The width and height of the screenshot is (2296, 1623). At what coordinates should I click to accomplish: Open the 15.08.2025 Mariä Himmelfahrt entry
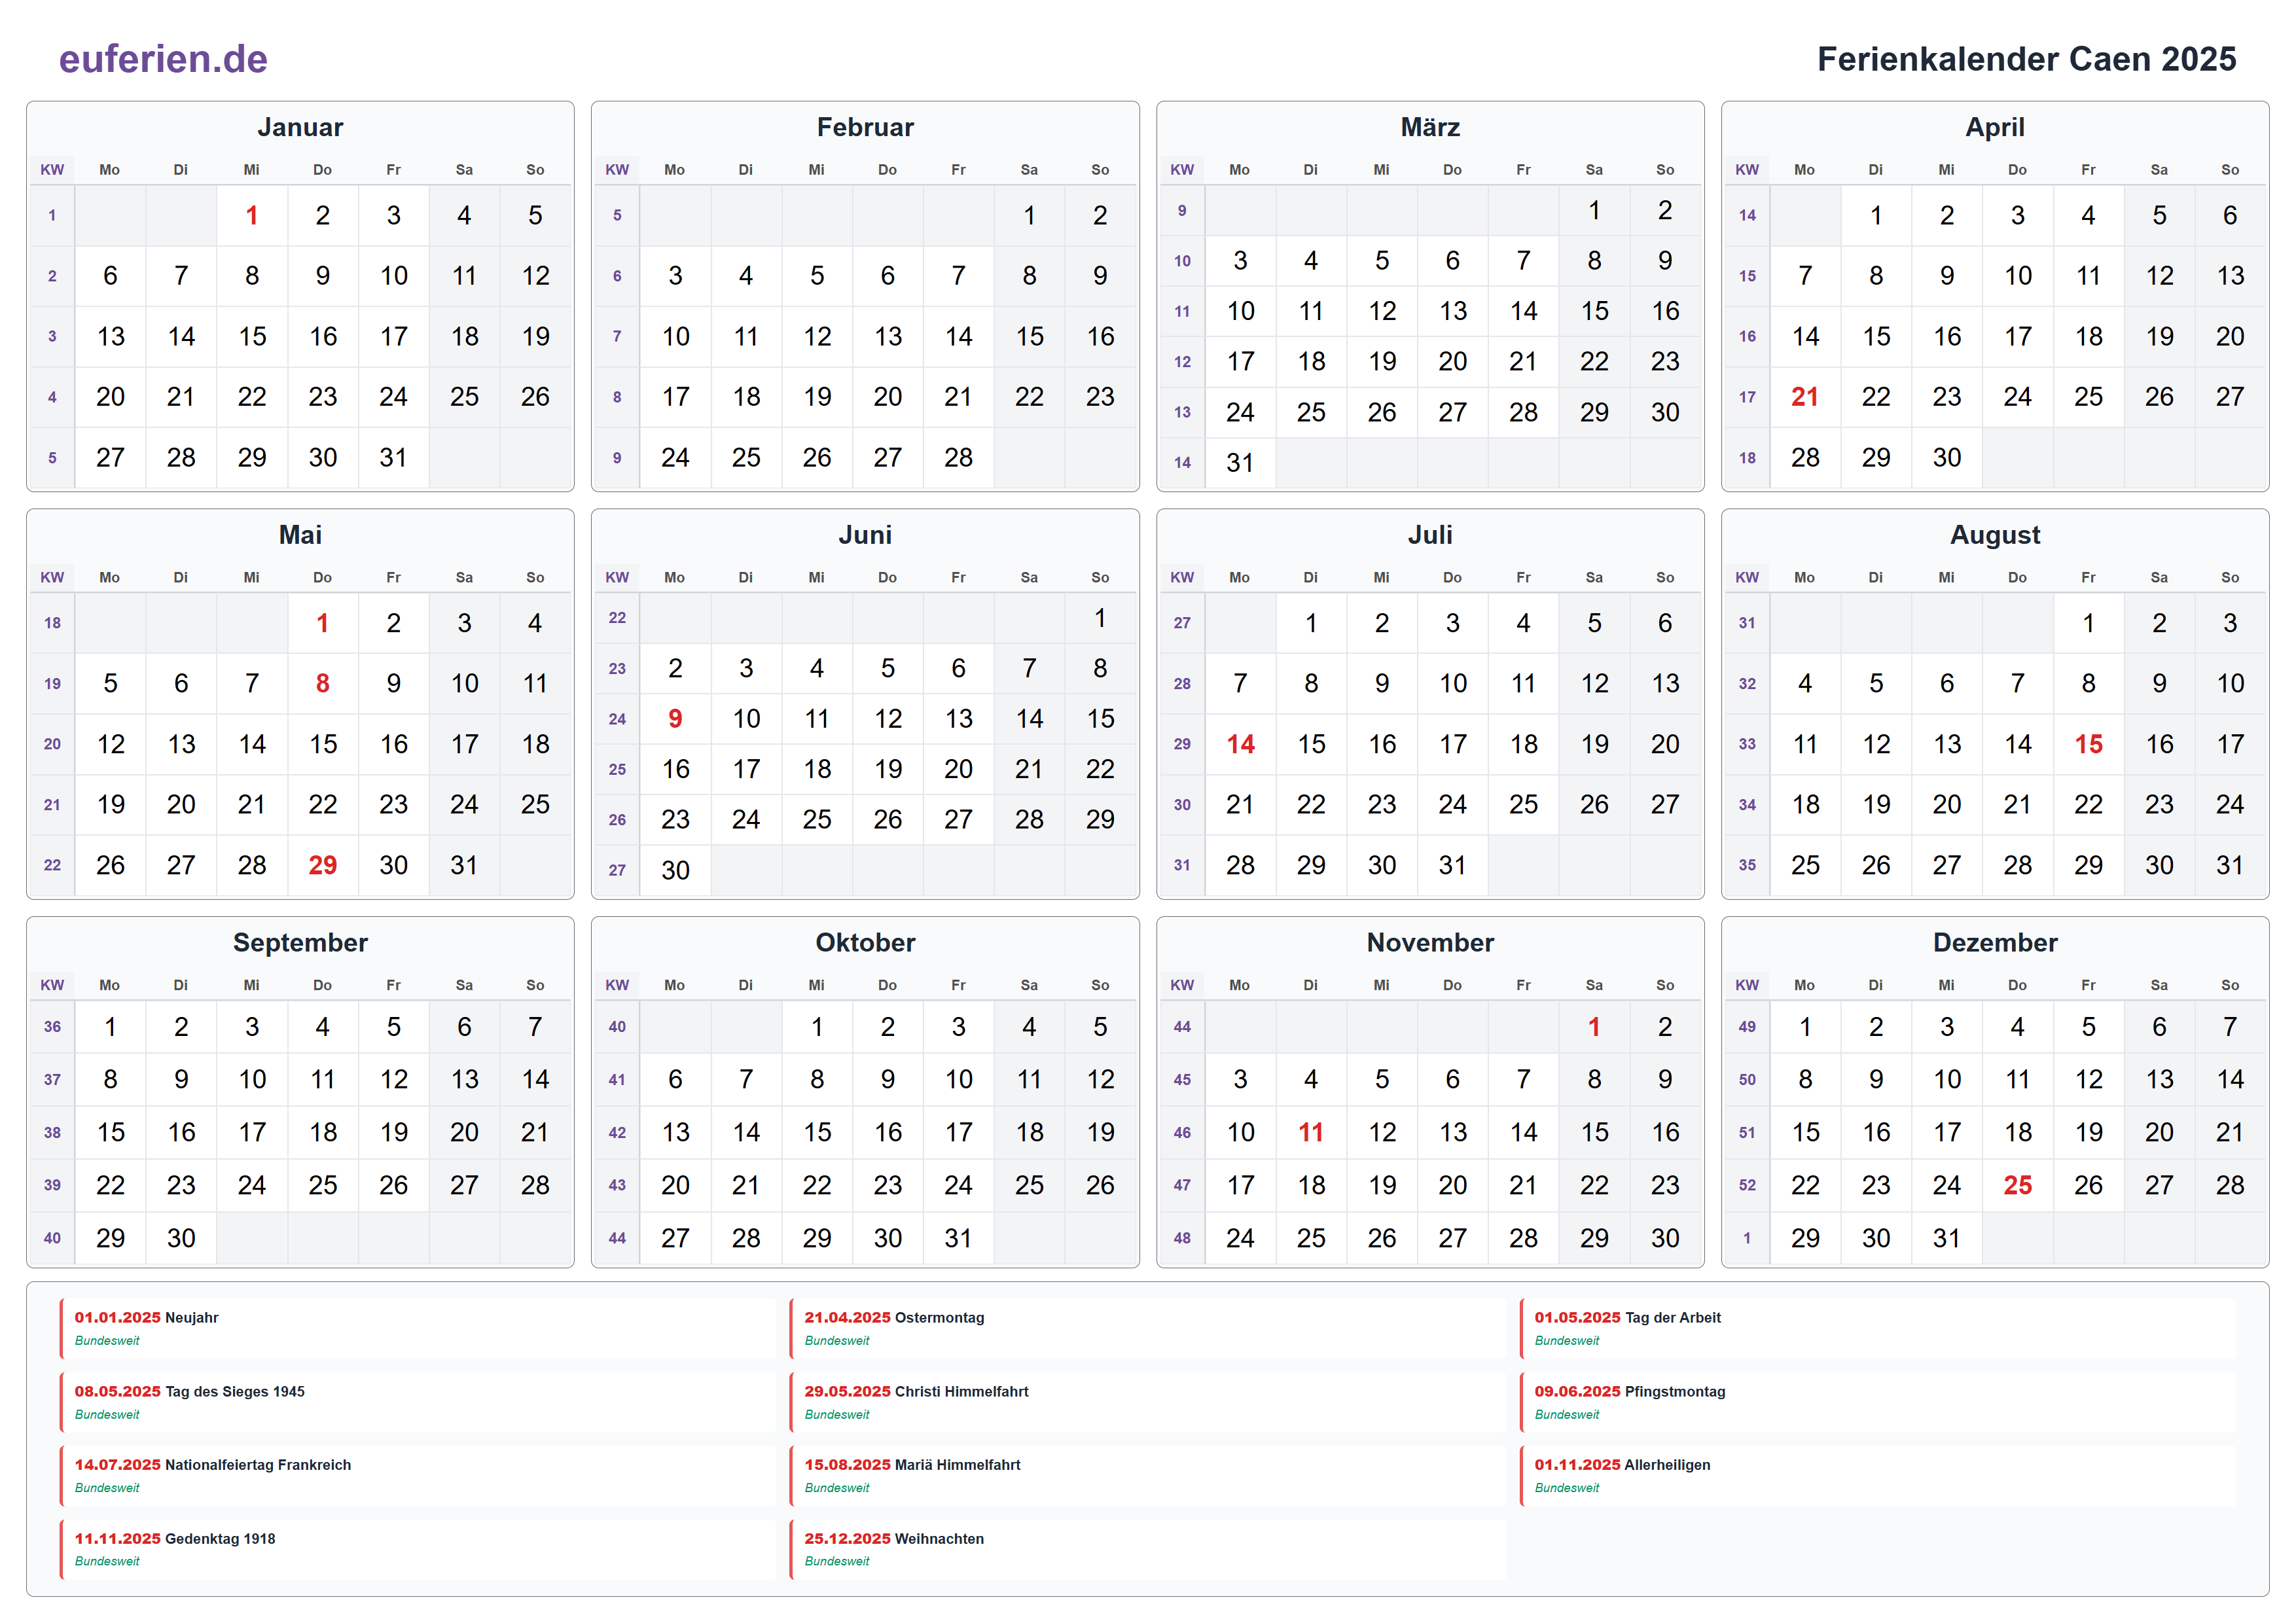click(1147, 1475)
